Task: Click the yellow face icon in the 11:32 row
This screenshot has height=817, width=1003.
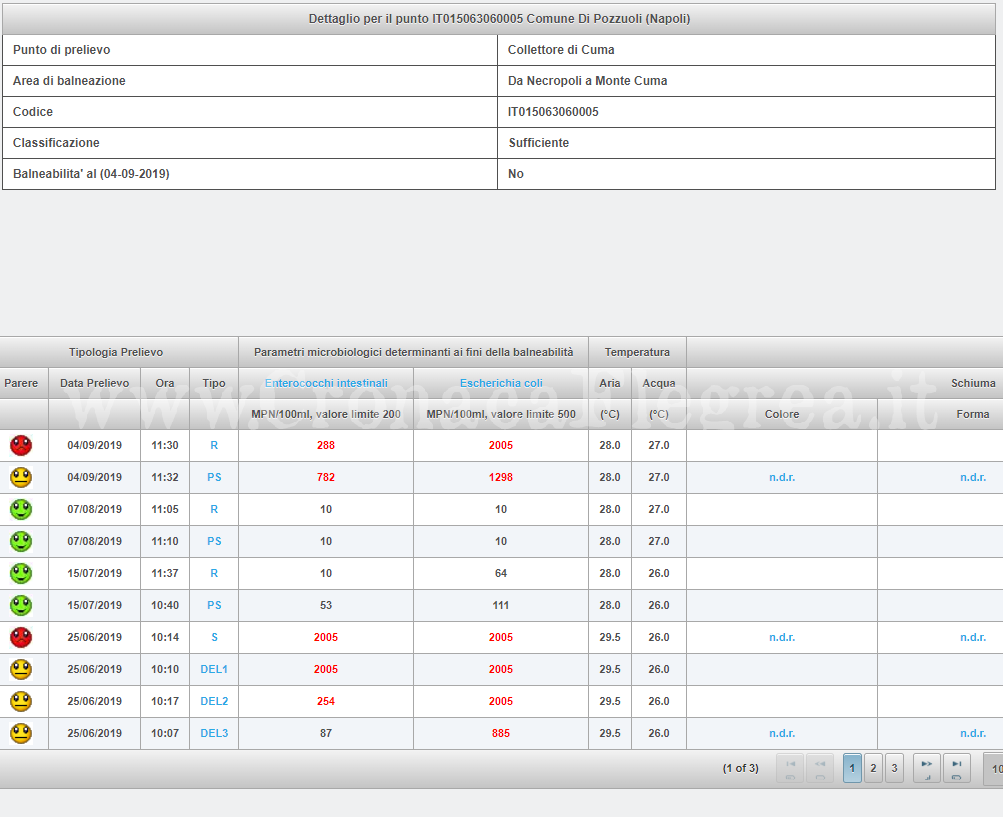Action: [21, 477]
